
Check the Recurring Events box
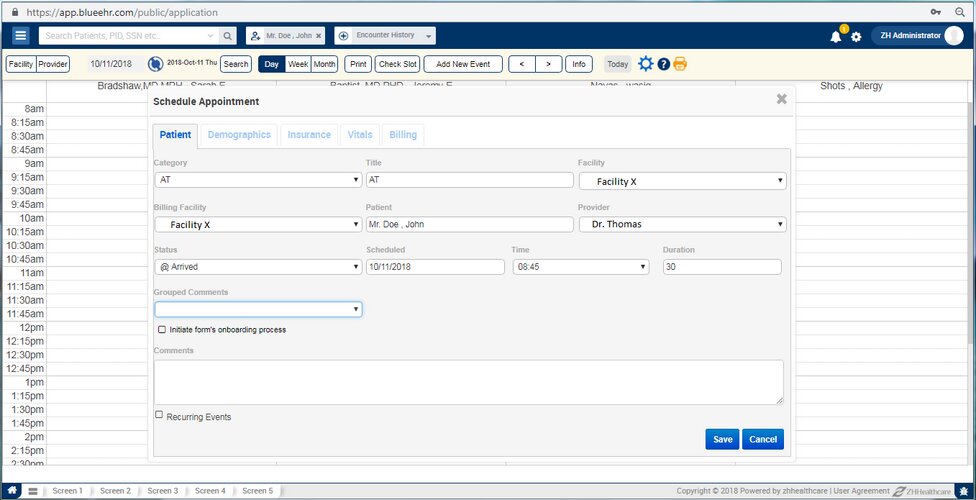(159, 415)
